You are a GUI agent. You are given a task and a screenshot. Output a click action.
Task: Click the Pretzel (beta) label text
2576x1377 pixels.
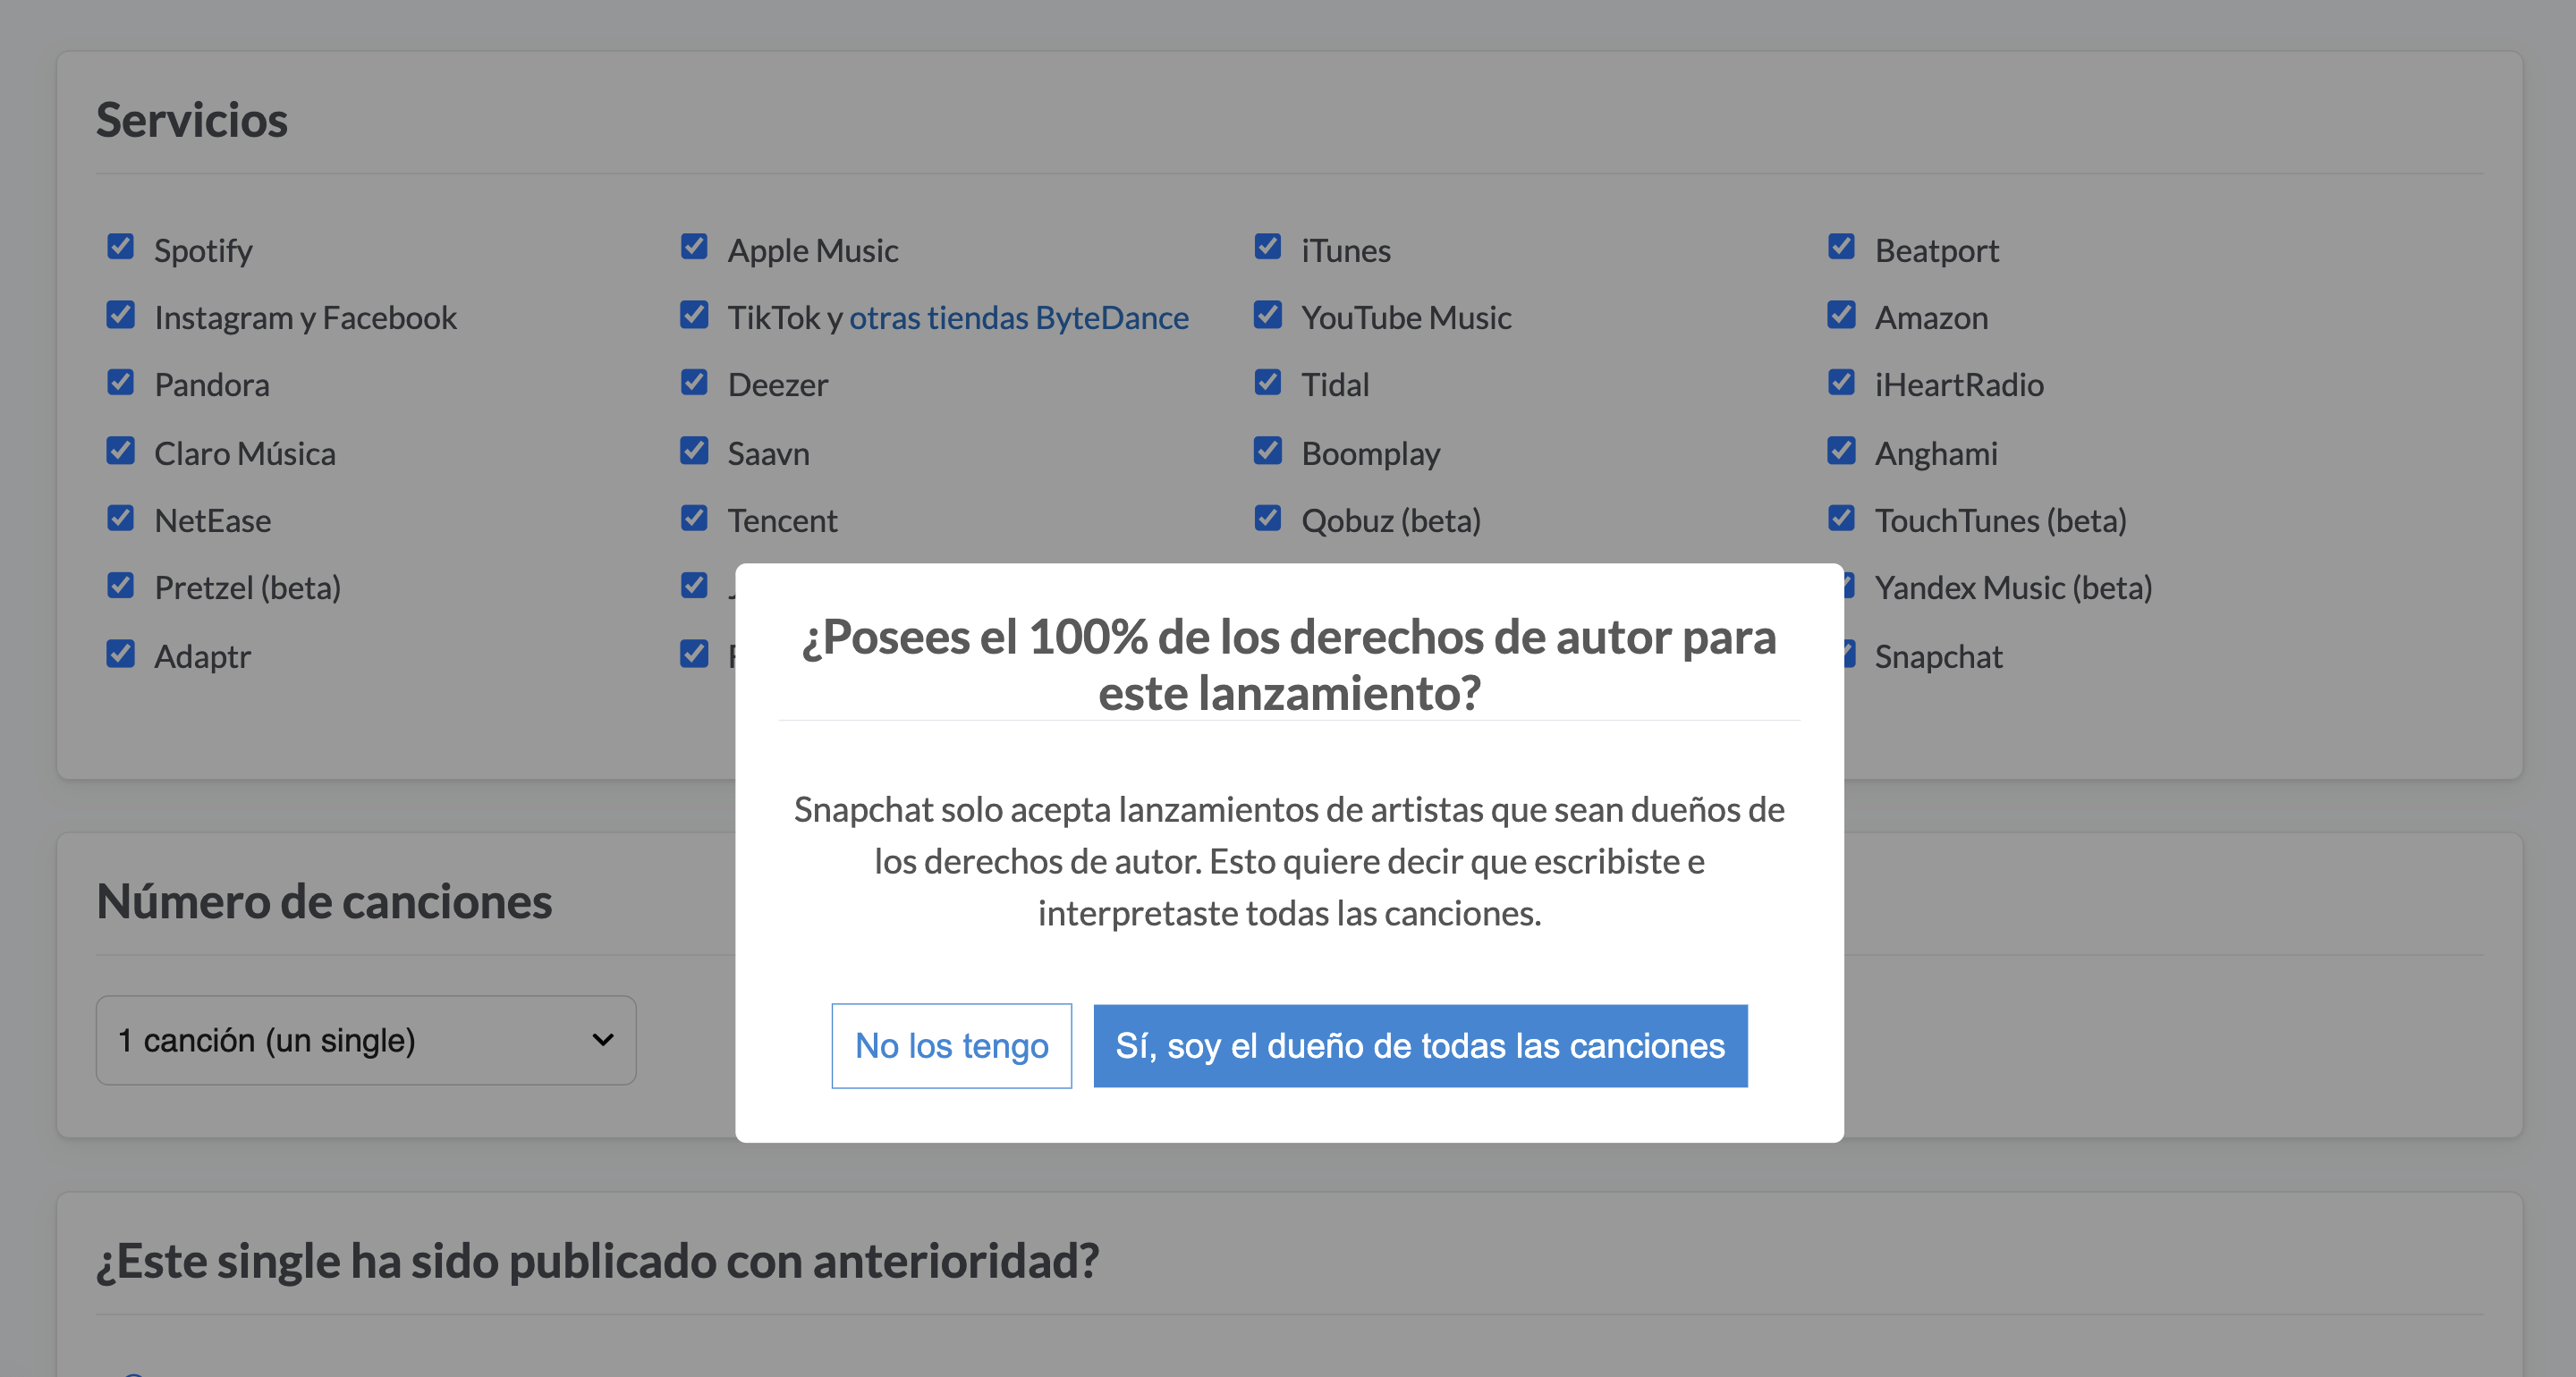[x=248, y=588]
